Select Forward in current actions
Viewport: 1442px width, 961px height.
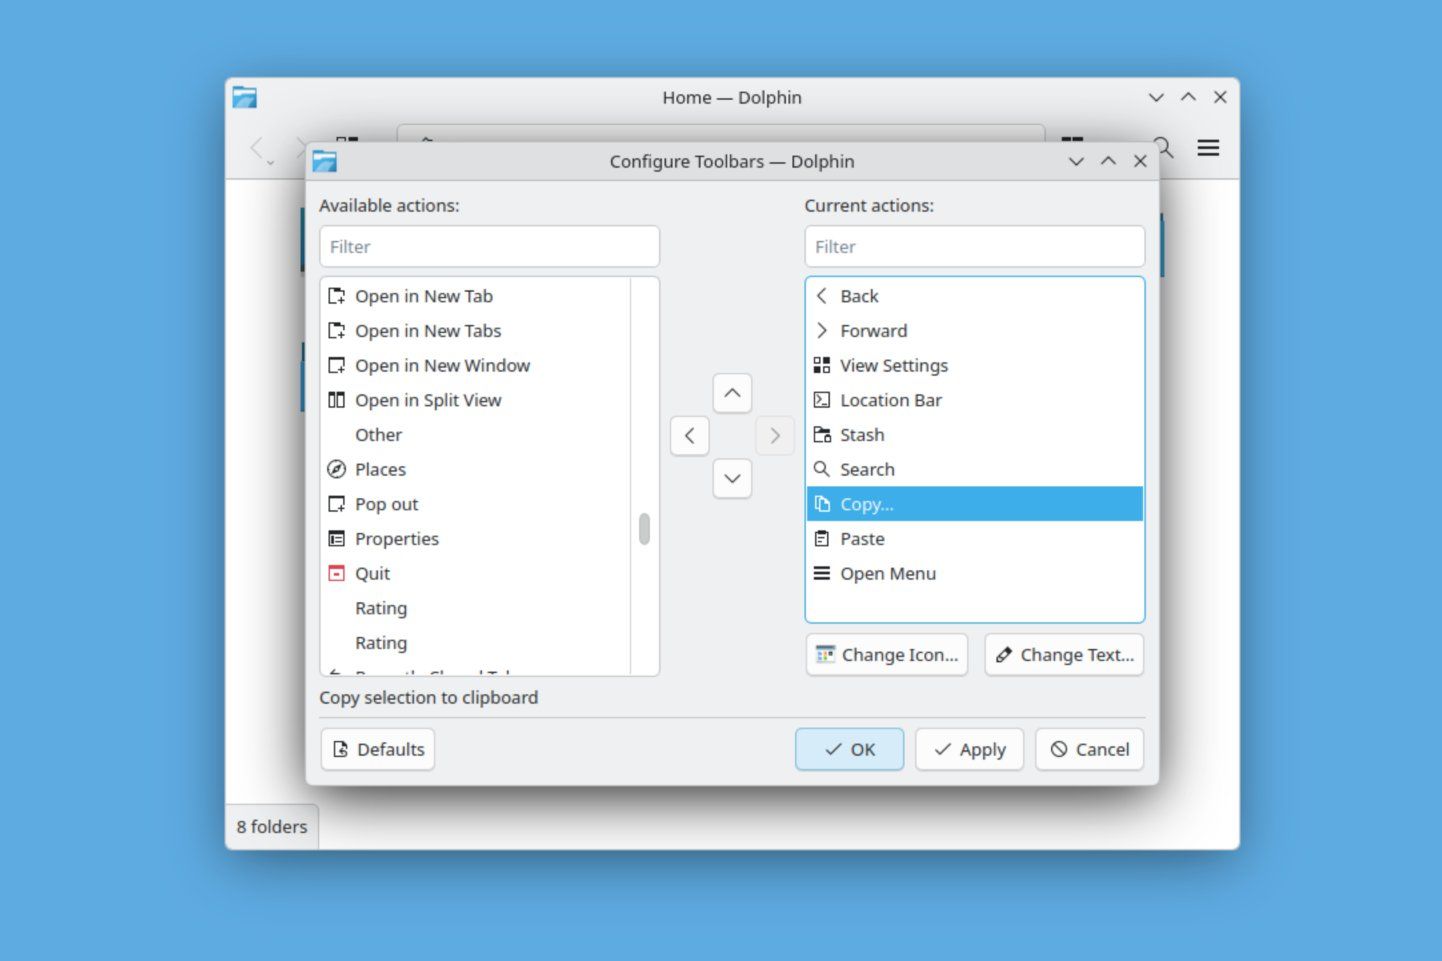[x=975, y=331]
